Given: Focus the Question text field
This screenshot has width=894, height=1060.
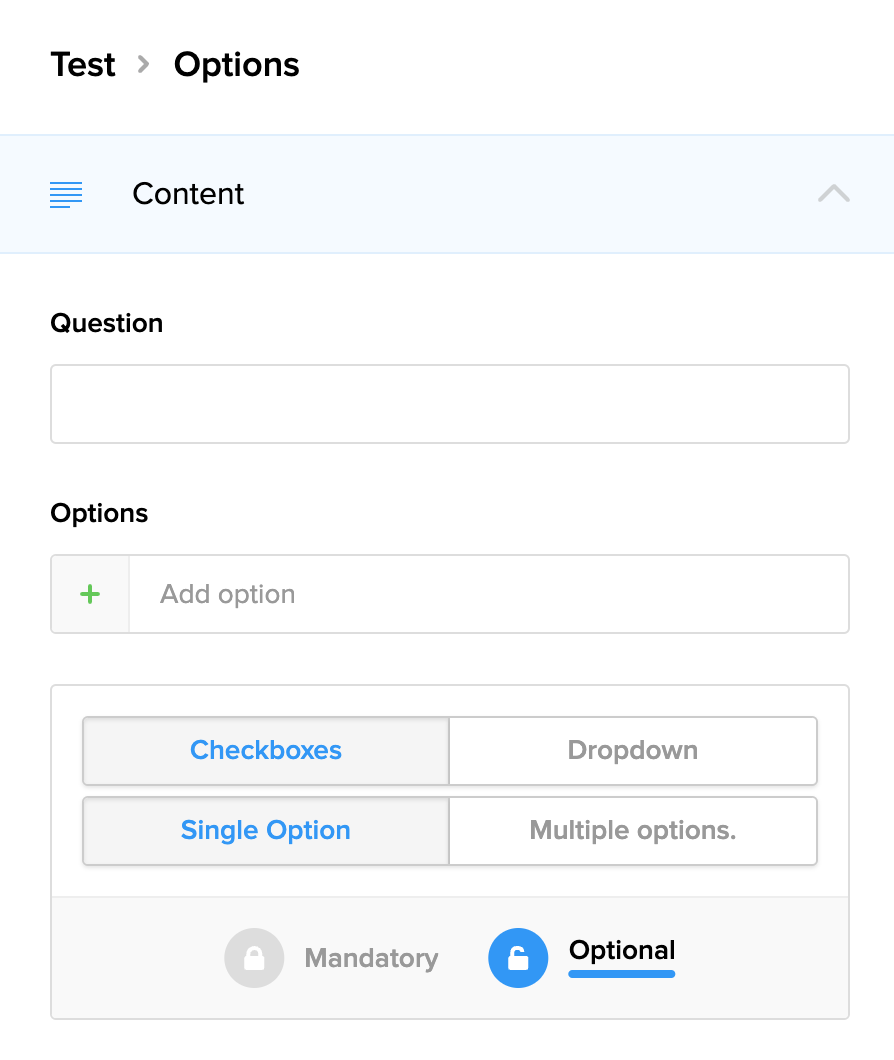Looking at the screenshot, I should click(x=450, y=404).
